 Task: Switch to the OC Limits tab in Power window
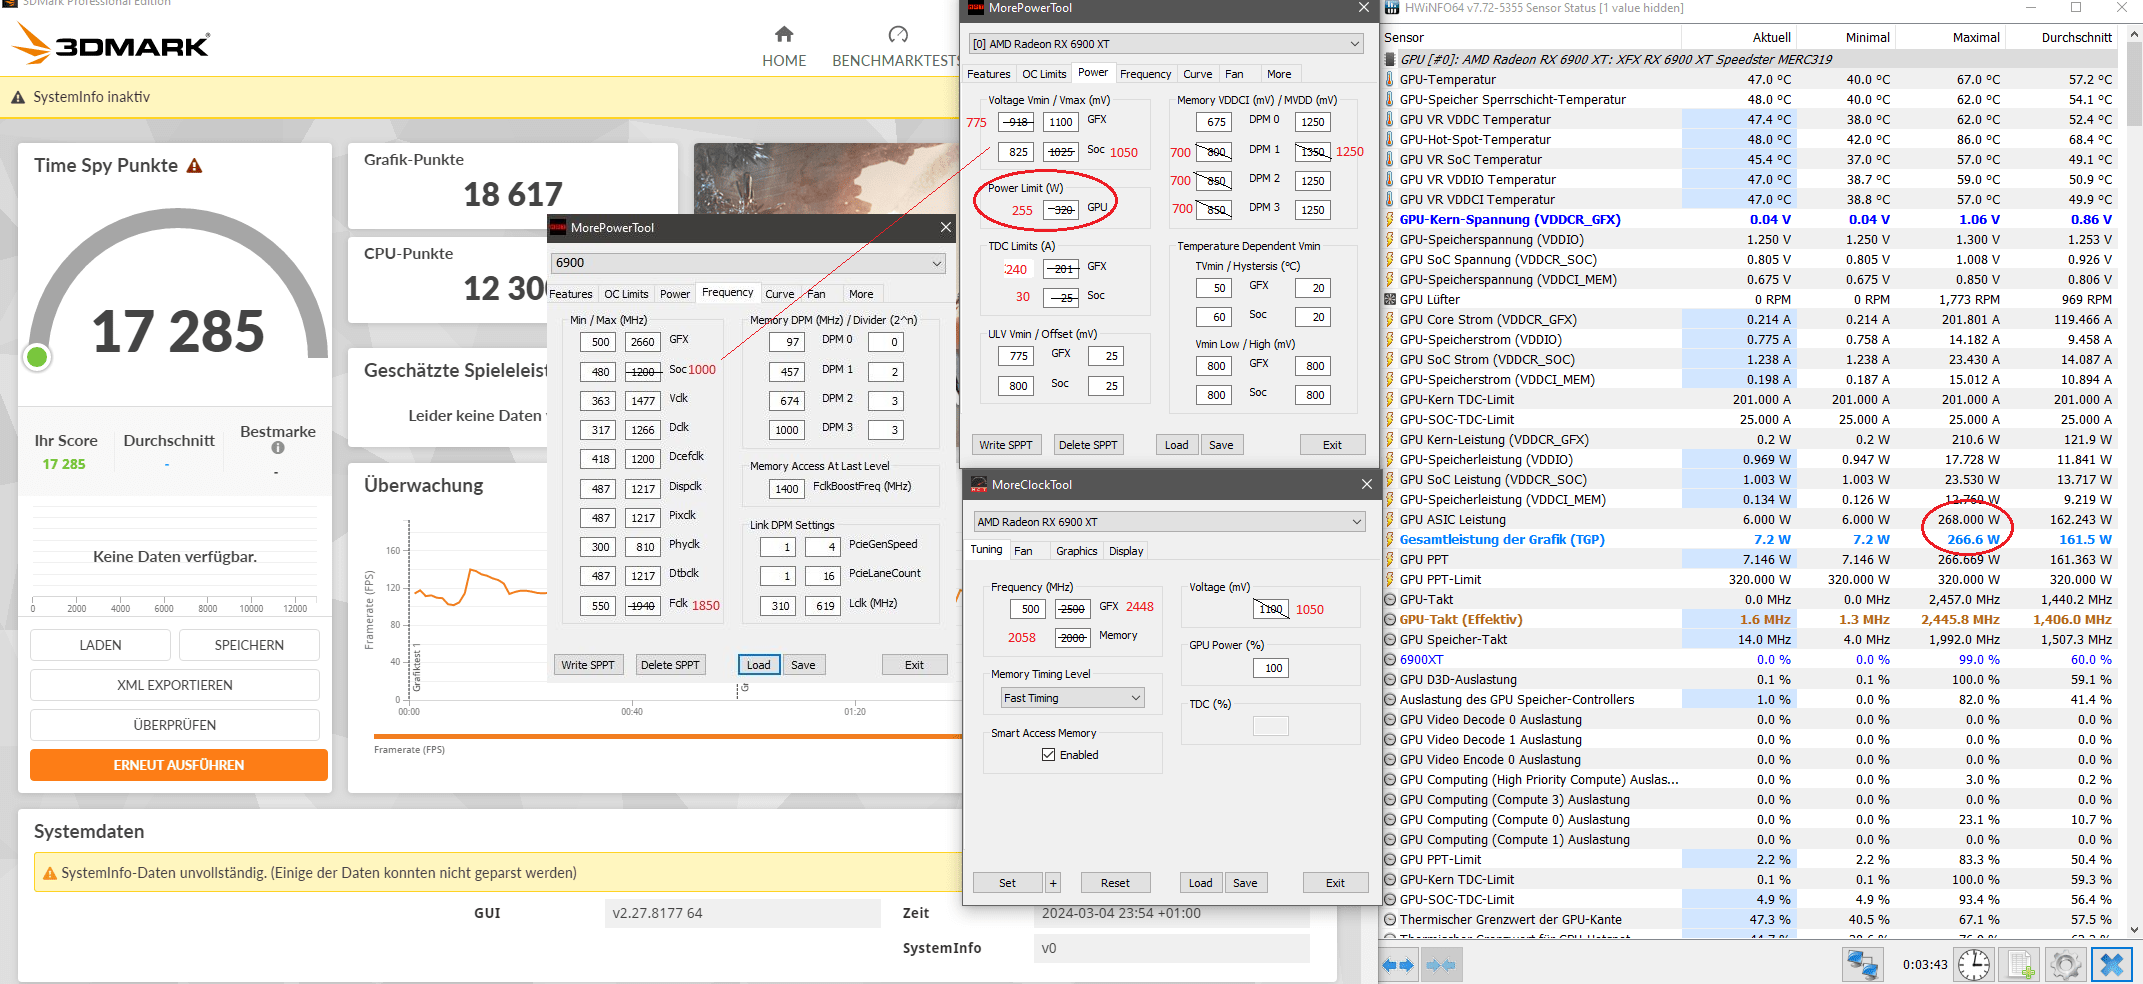1044,74
